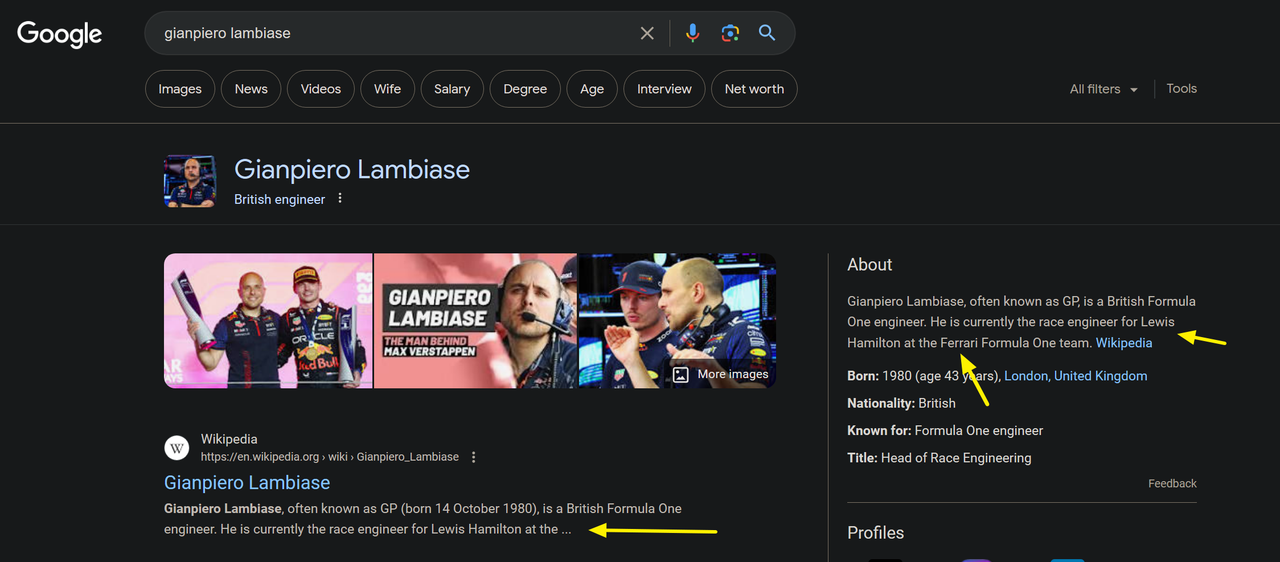
Task: Click the Gianpiero Lambiase profile thumbnail
Action: [190, 182]
